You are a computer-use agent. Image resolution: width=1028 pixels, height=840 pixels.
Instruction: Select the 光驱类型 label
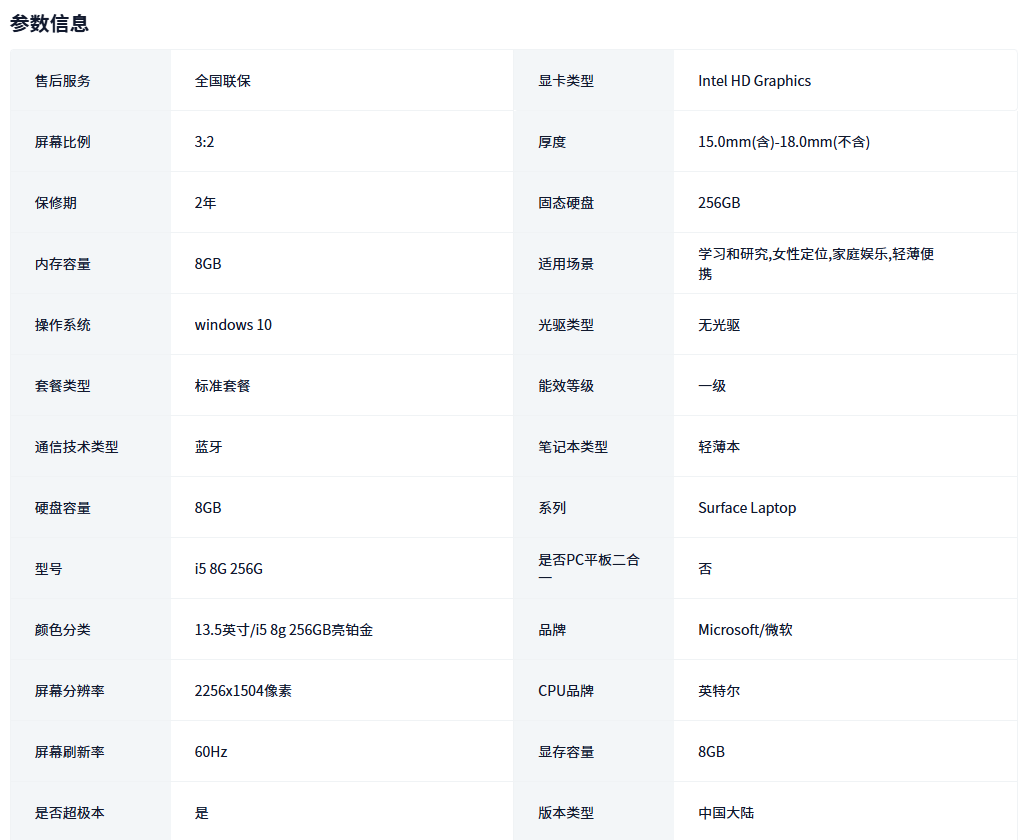[566, 325]
